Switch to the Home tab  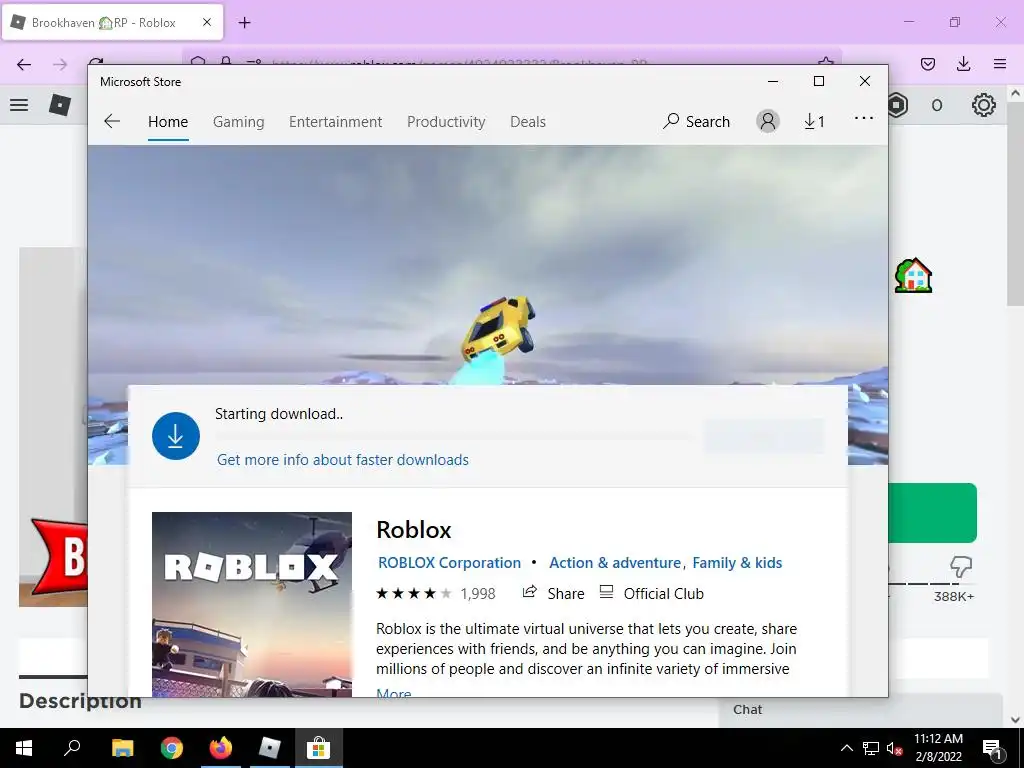(168, 121)
